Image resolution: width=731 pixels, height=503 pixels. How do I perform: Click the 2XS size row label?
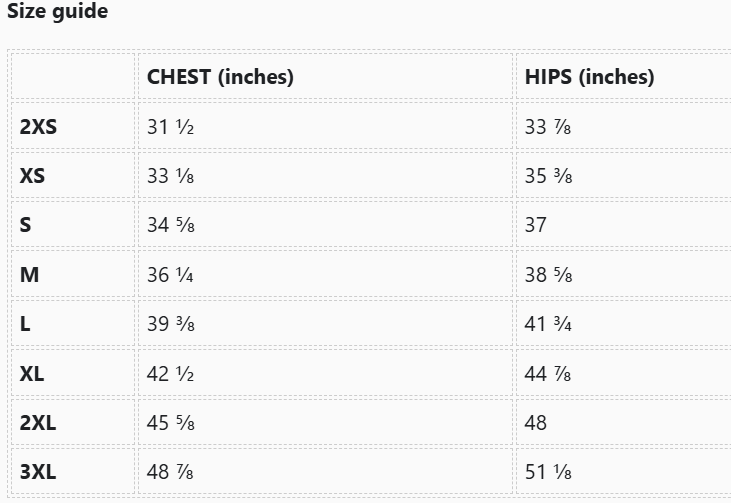point(38,126)
